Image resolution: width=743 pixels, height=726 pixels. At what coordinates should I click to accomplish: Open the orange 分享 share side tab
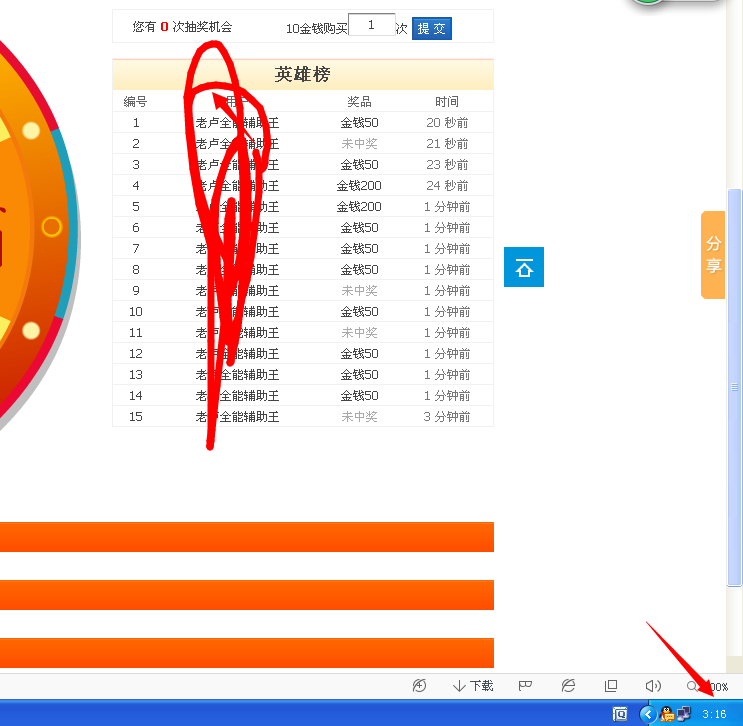(x=713, y=255)
